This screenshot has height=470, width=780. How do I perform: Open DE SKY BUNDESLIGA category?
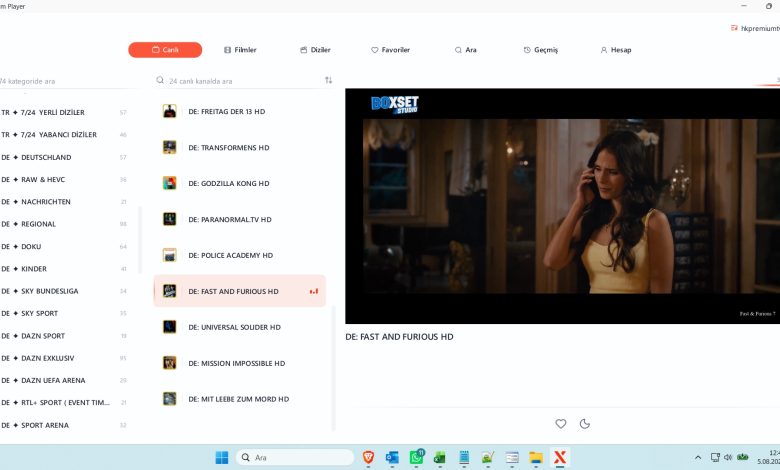pyautogui.click(x=64, y=291)
